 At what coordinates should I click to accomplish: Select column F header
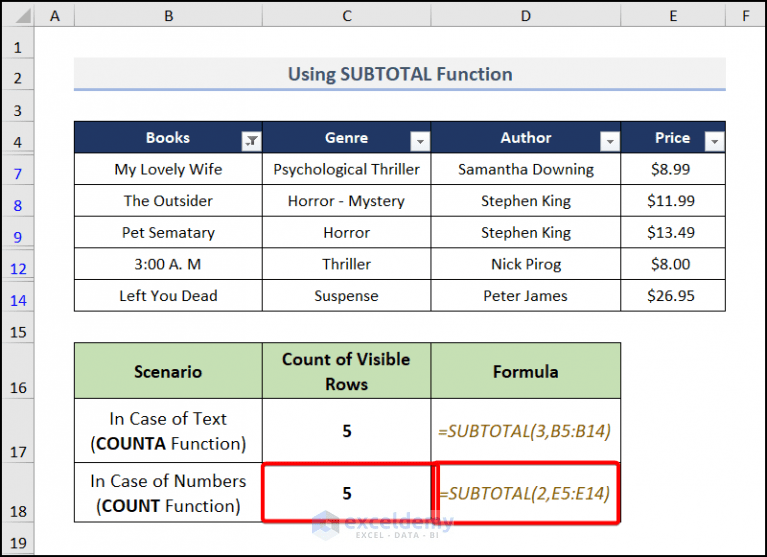(745, 16)
